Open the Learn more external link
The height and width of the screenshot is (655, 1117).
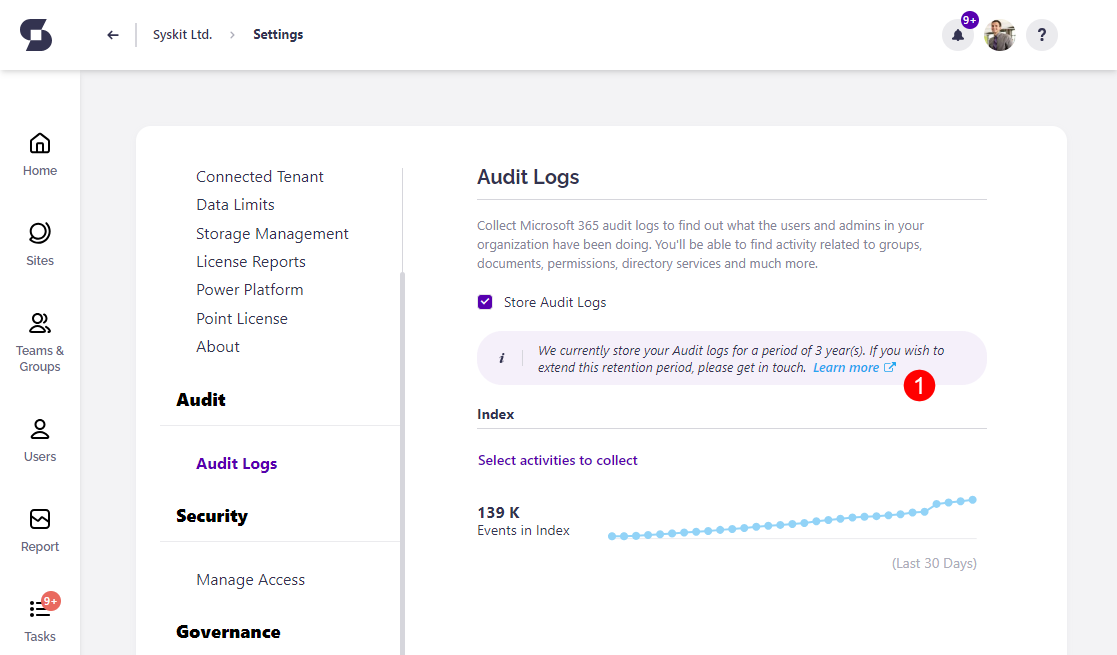pos(848,367)
